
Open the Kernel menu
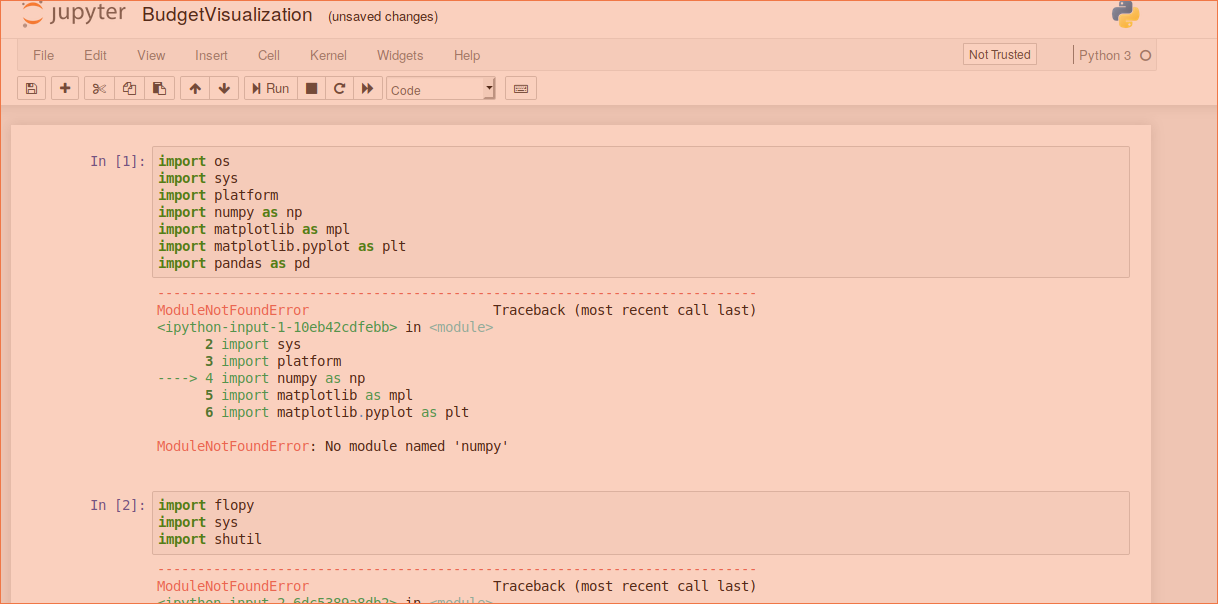[x=328, y=55]
